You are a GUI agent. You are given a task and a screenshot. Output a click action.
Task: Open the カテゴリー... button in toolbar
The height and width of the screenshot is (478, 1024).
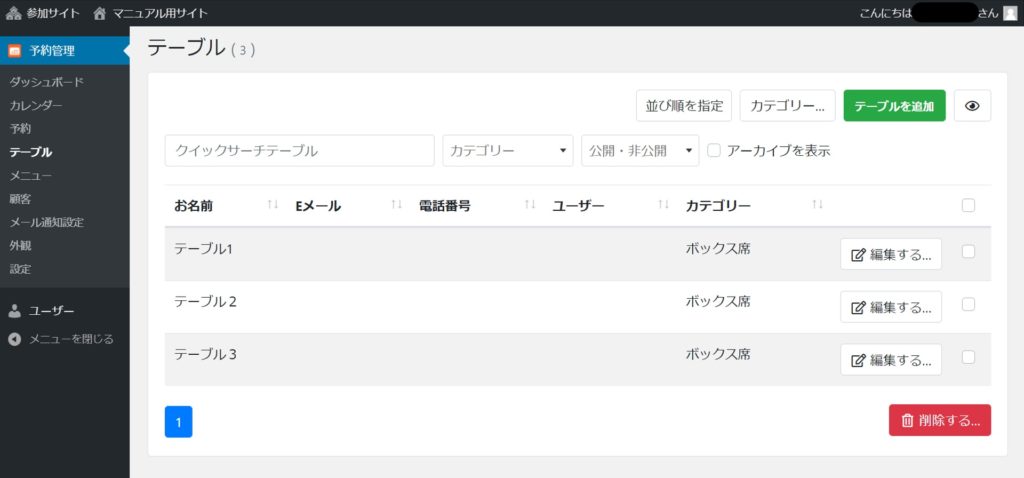787,106
